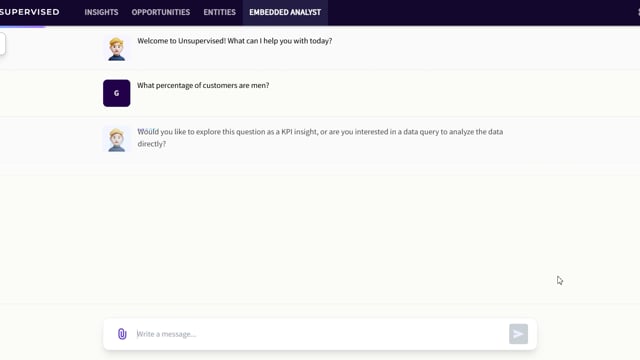Click the 'What percentage of customers are men?' message
The image size is (640, 360).
tap(203, 85)
